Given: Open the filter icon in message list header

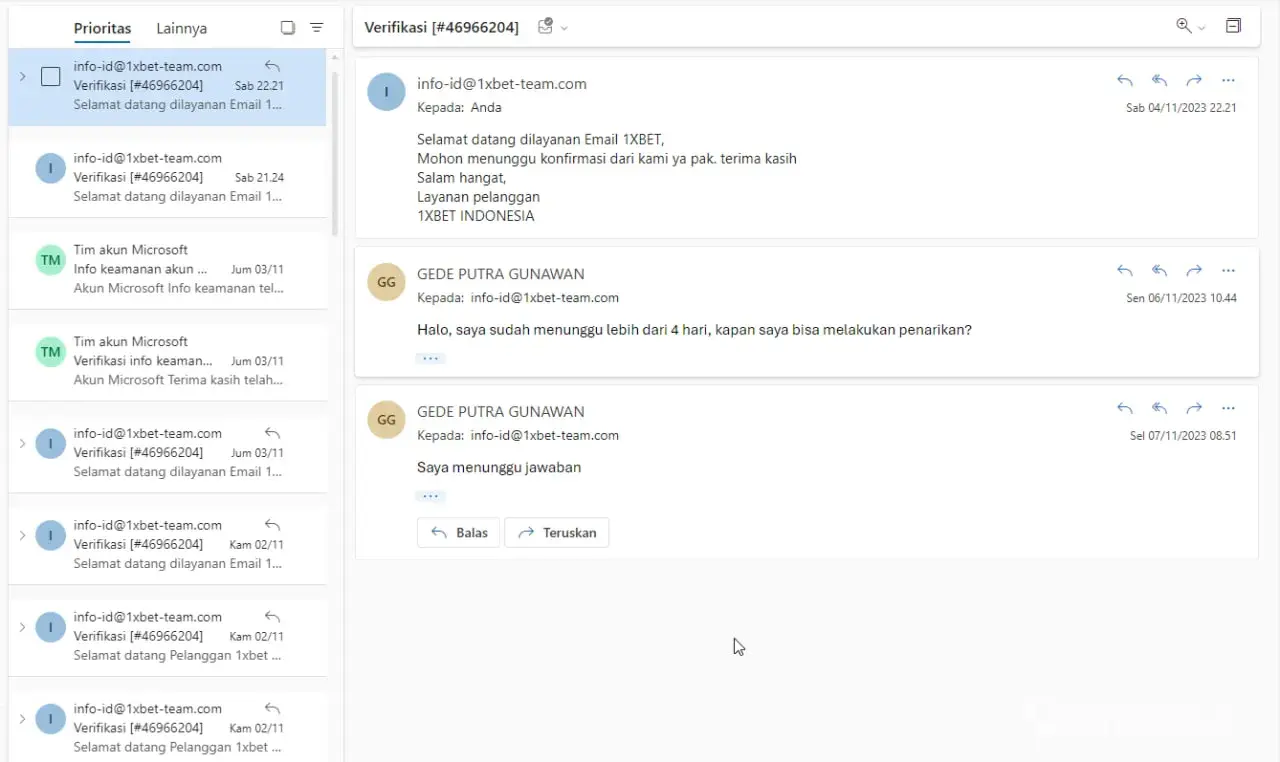Looking at the screenshot, I should [317, 28].
